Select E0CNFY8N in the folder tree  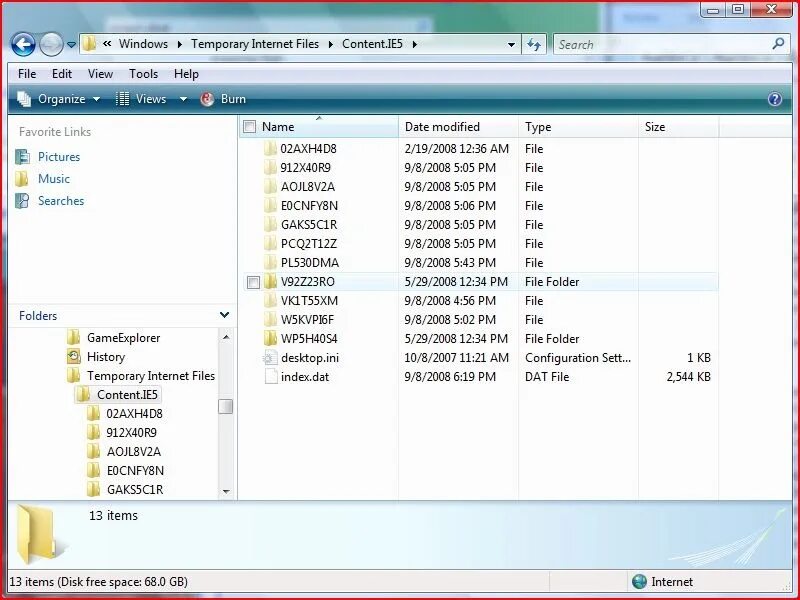pyautogui.click(x=135, y=470)
